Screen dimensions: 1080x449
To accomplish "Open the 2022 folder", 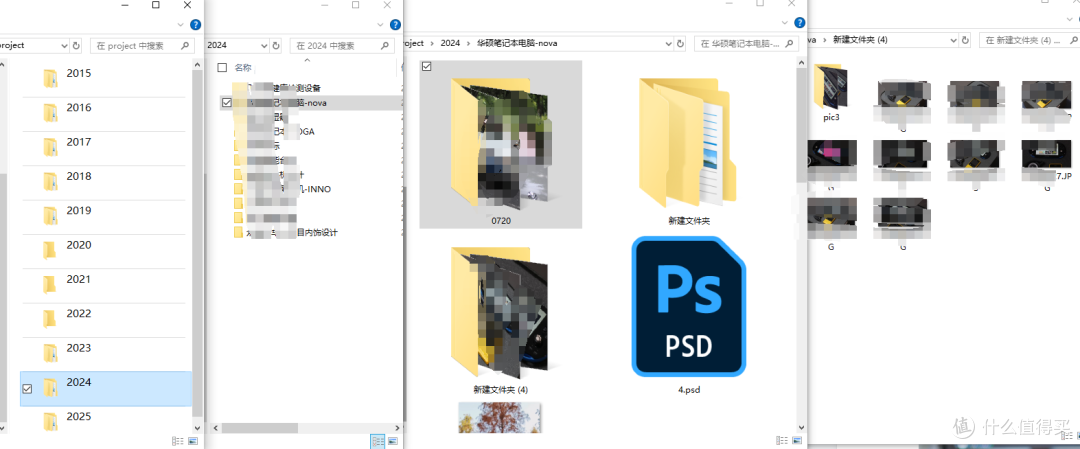I will (x=103, y=320).
